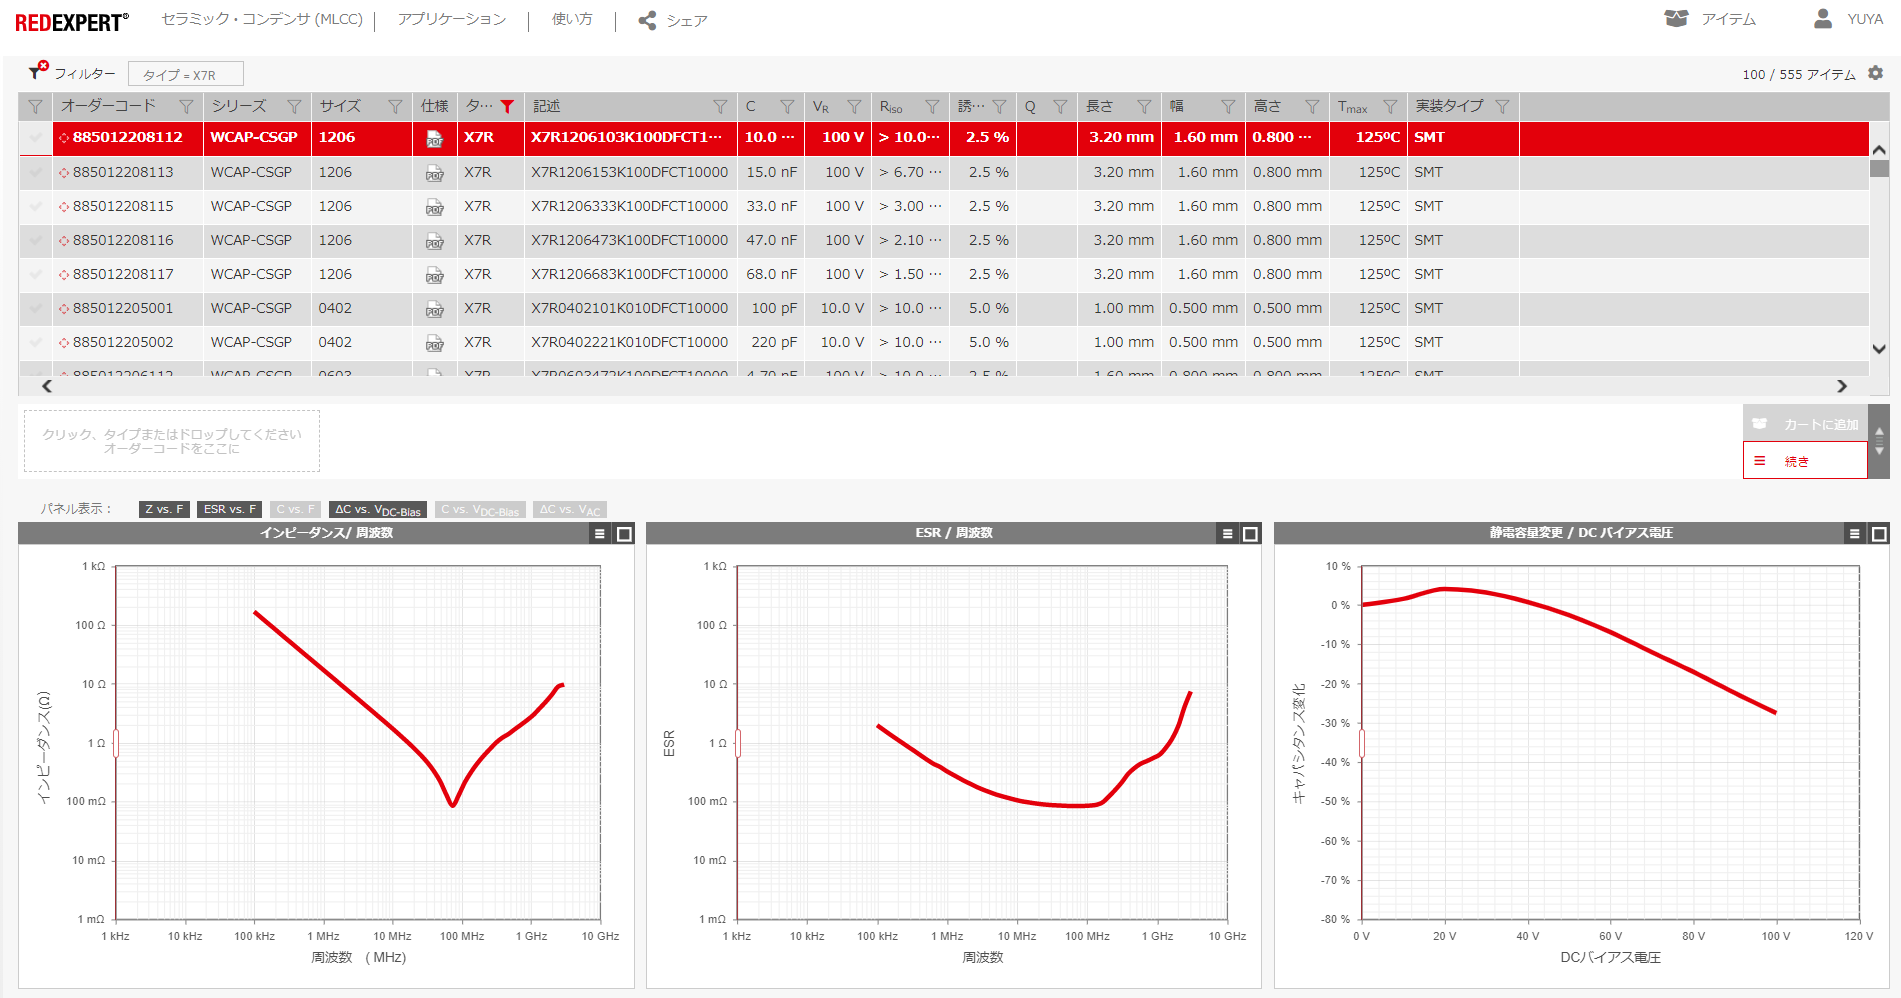Open the 使い方 menu item
Screen dimensions: 1901x998
[x=572, y=19]
